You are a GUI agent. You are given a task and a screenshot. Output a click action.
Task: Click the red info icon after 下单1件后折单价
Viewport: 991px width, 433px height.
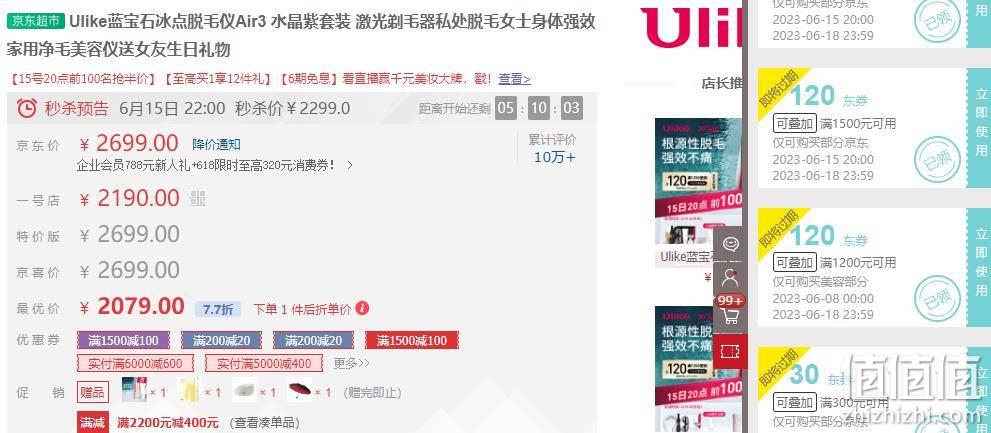click(362, 308)
